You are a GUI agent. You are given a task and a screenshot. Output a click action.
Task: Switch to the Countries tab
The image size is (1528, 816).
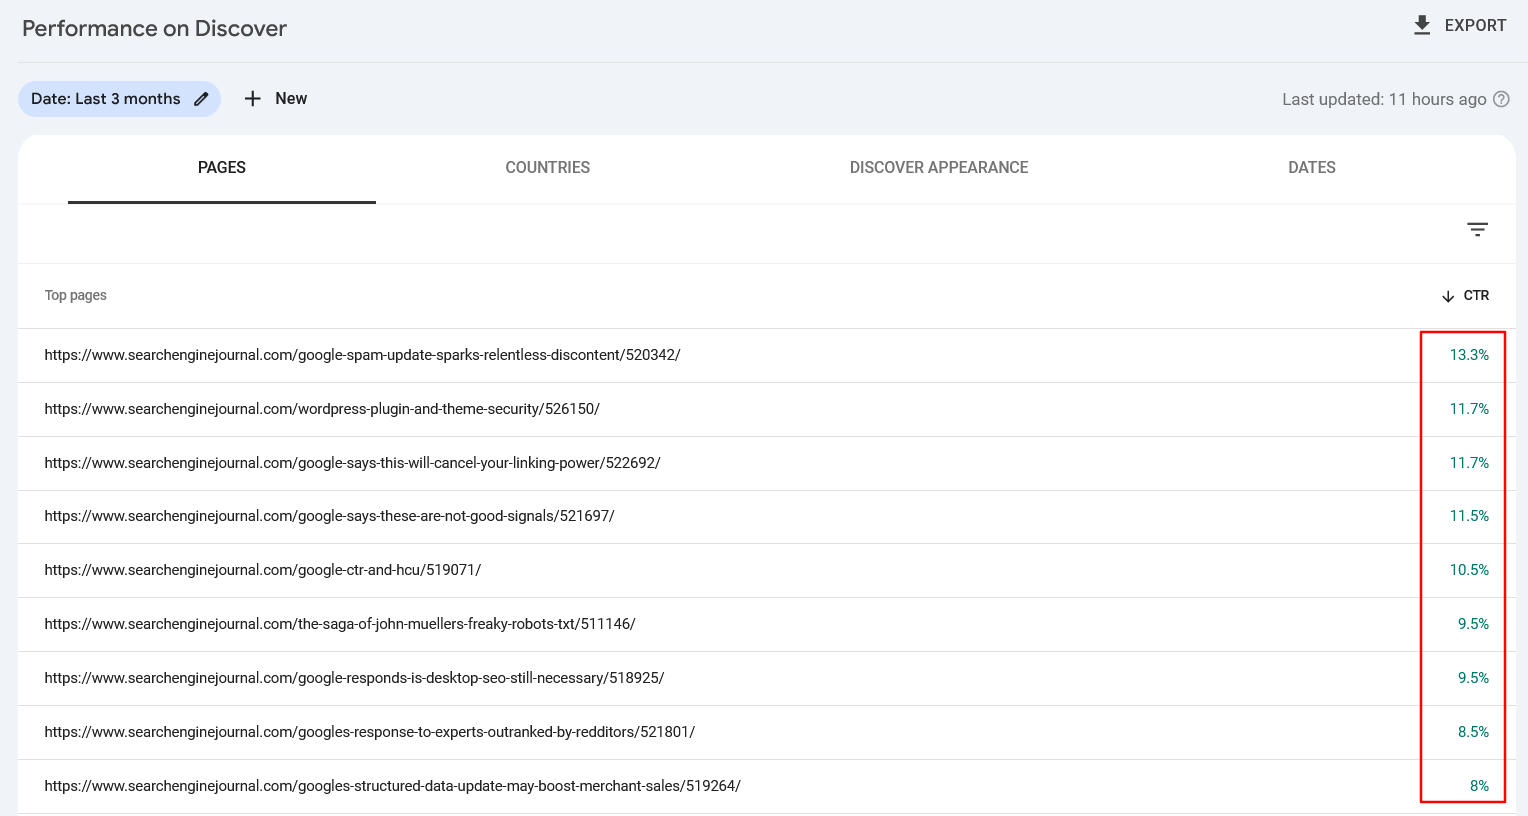coord(547,168)
